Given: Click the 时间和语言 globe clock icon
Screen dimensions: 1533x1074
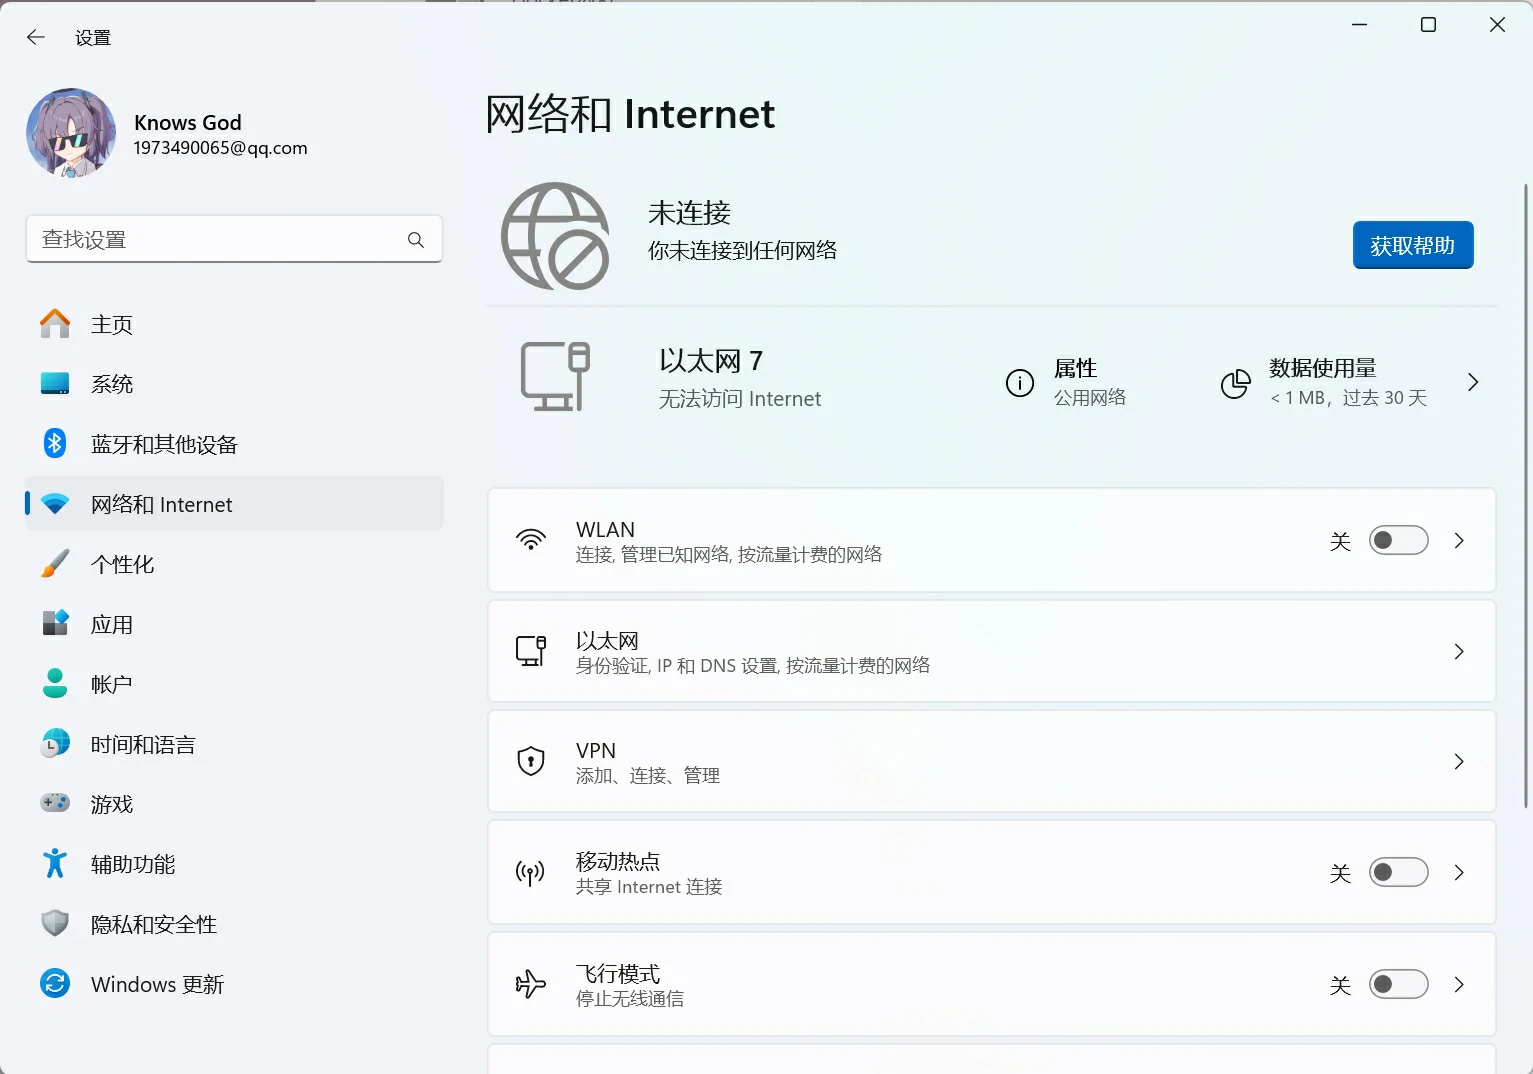Looking at the screenshot, I should pos(55,743).
